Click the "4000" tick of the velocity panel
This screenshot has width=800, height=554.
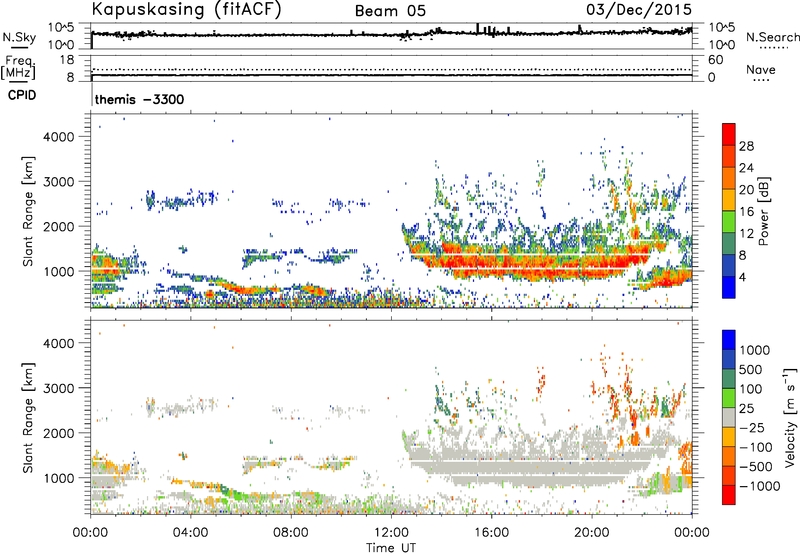[58, 343]
